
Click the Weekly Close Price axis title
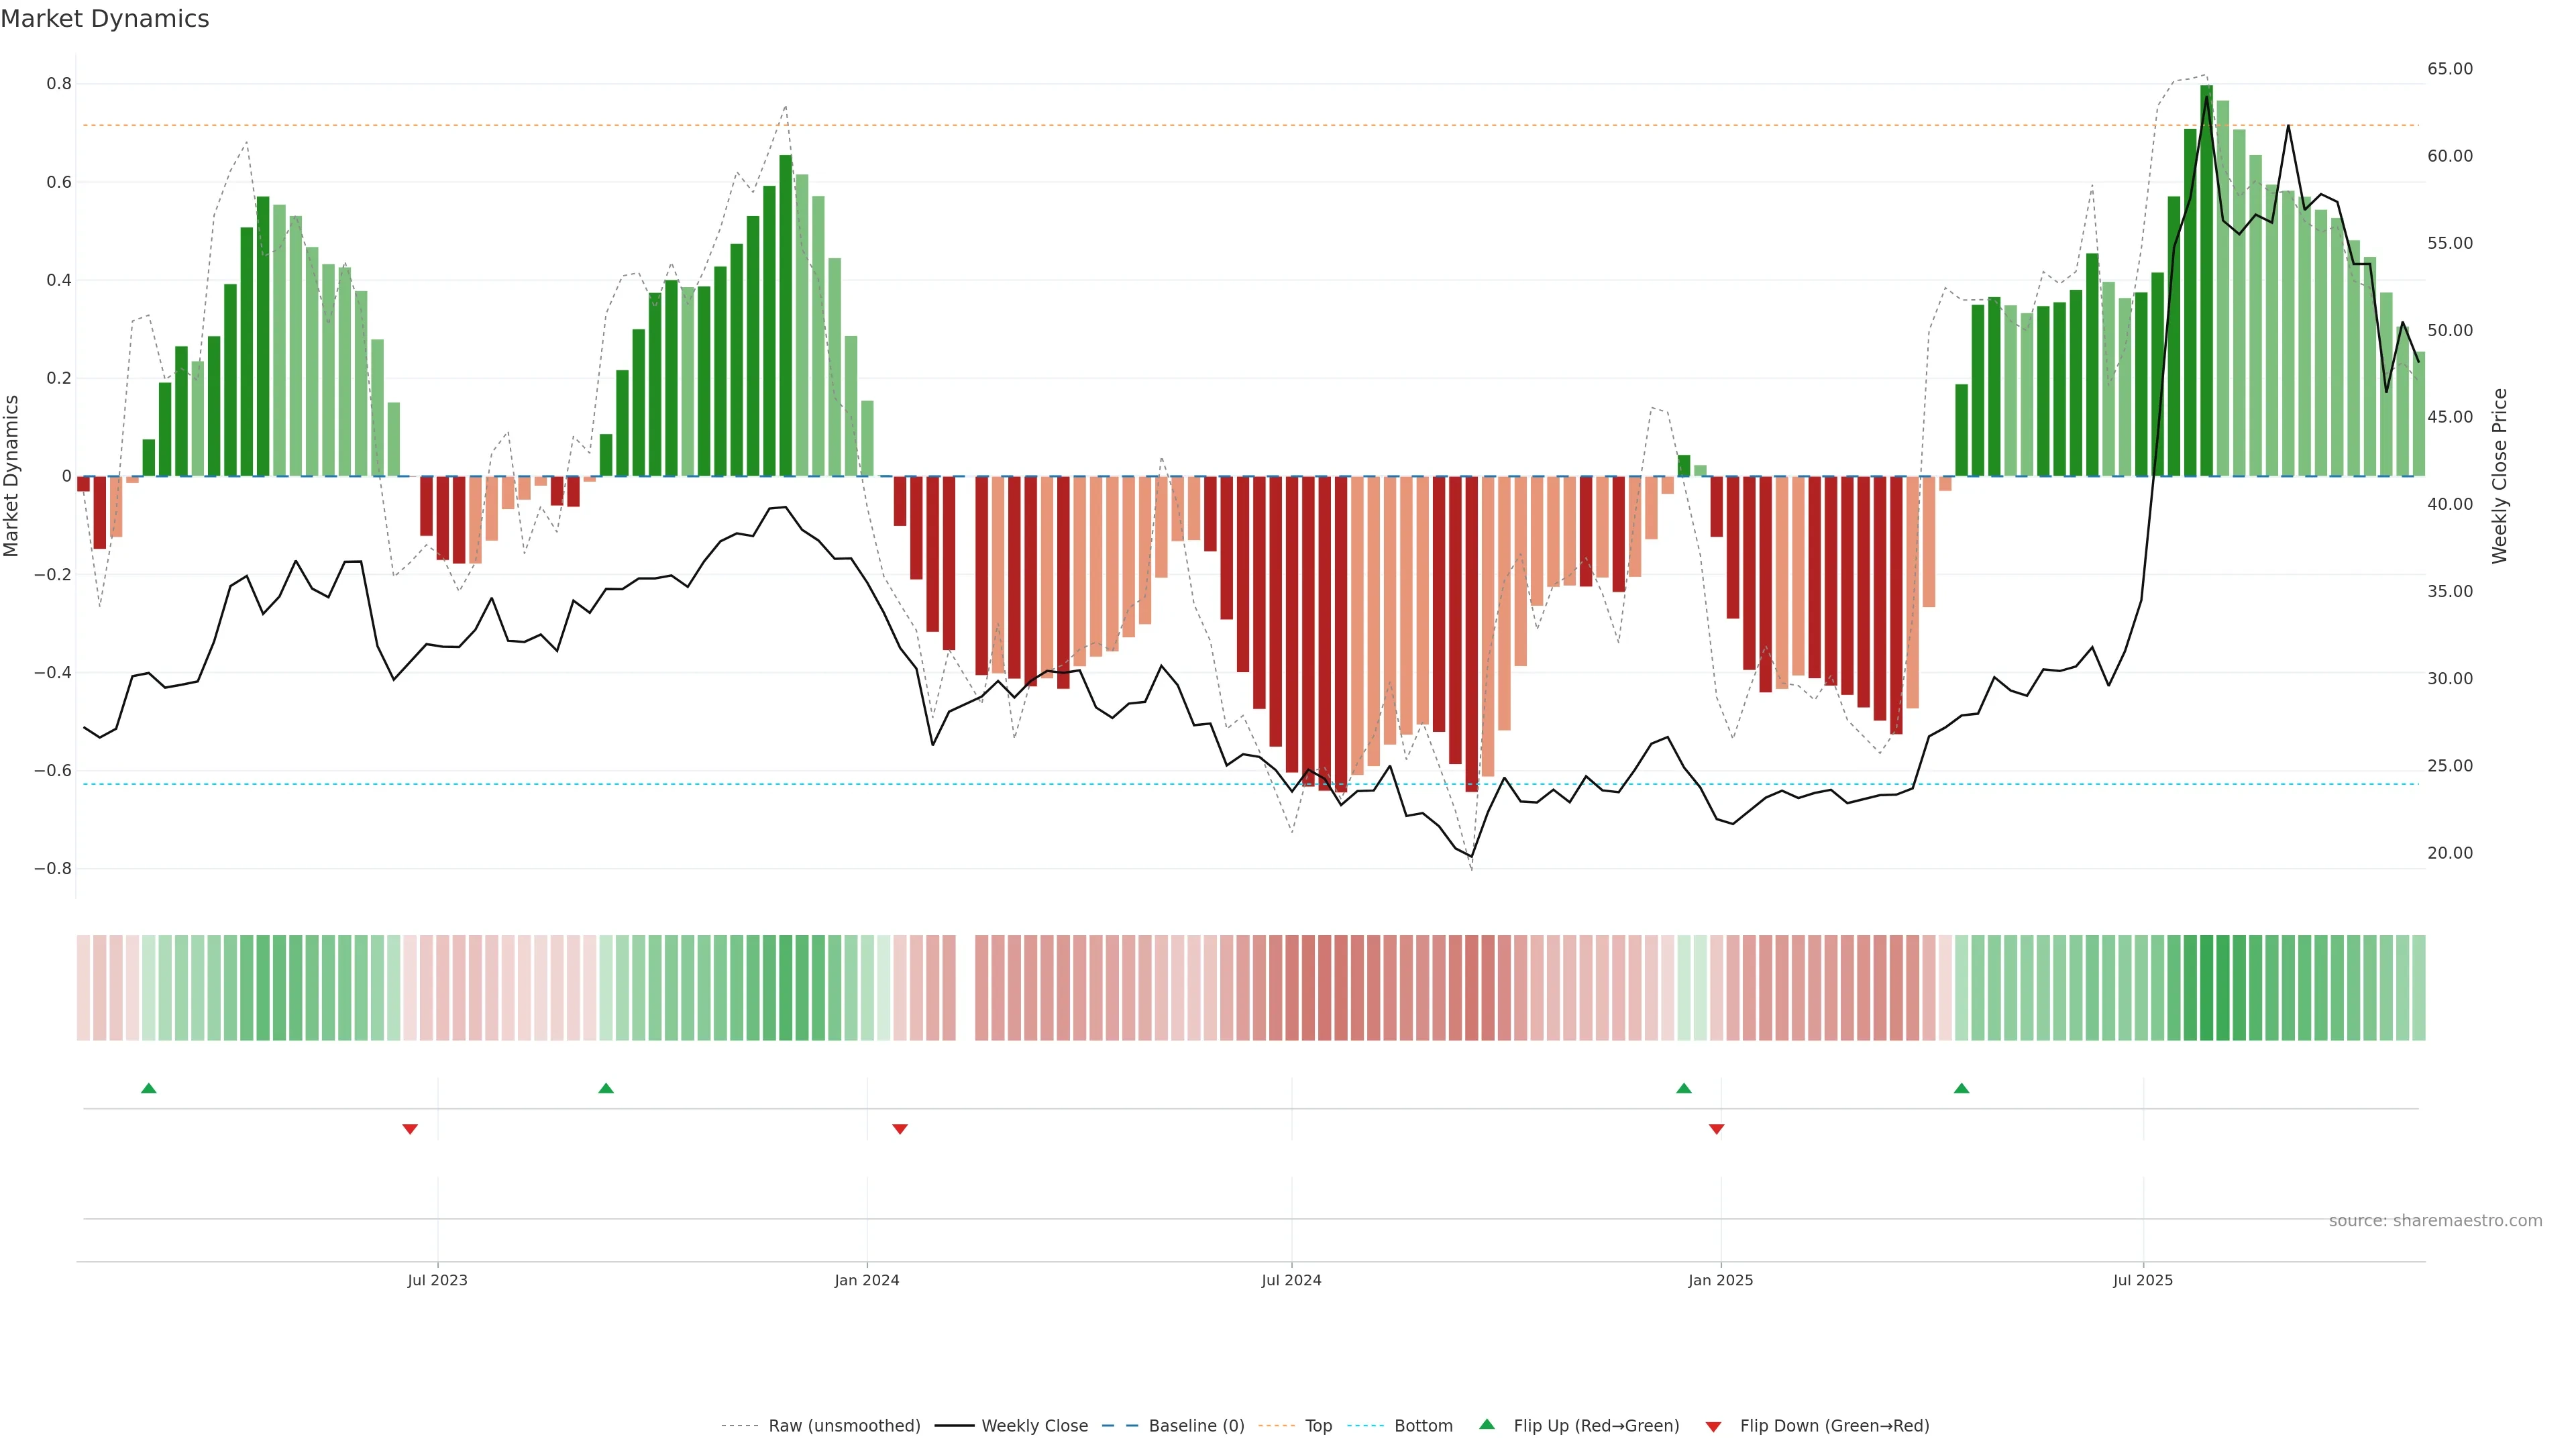point(2499,476)
